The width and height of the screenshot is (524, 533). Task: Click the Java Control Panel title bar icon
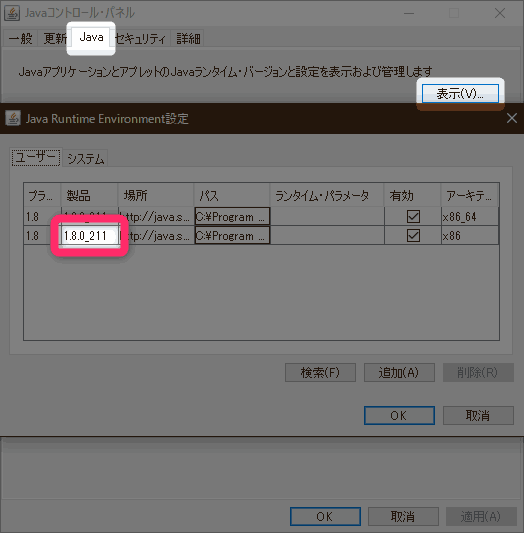(12, 13)
